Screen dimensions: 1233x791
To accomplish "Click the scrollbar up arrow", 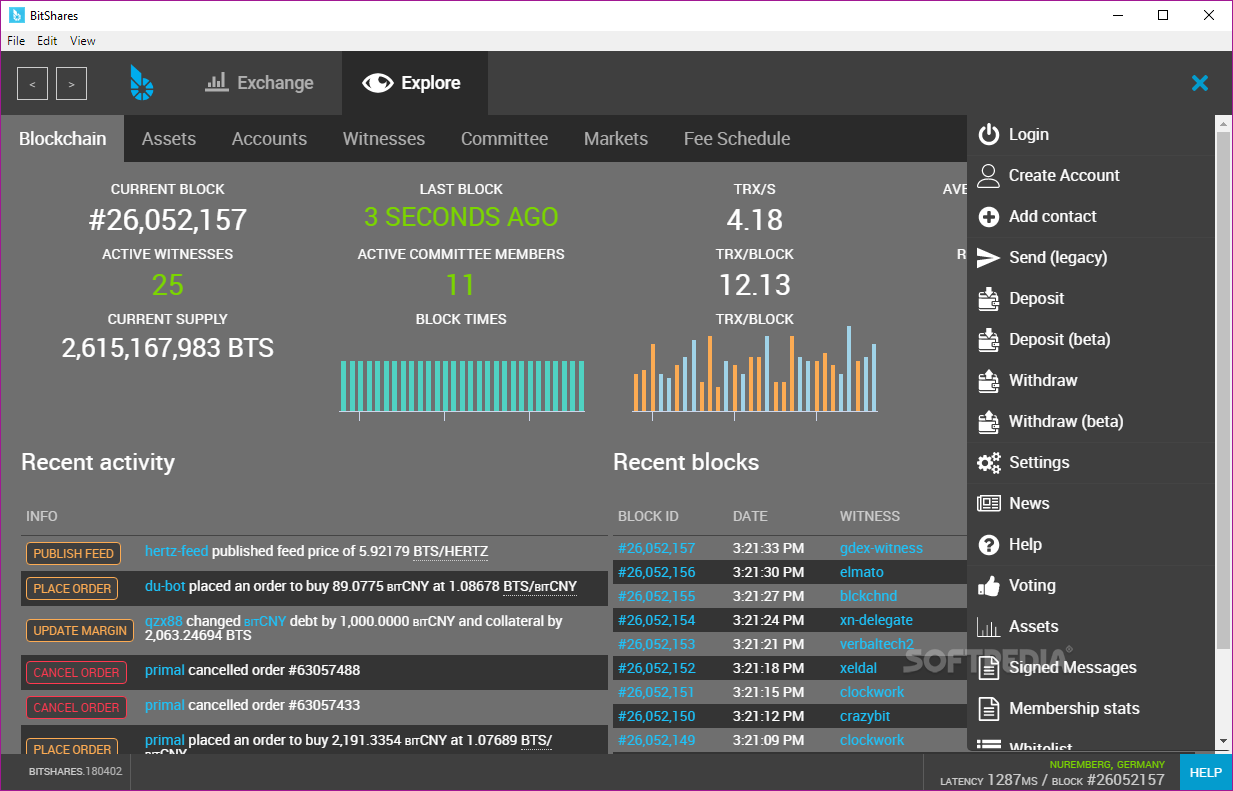I will (1223, 123).
